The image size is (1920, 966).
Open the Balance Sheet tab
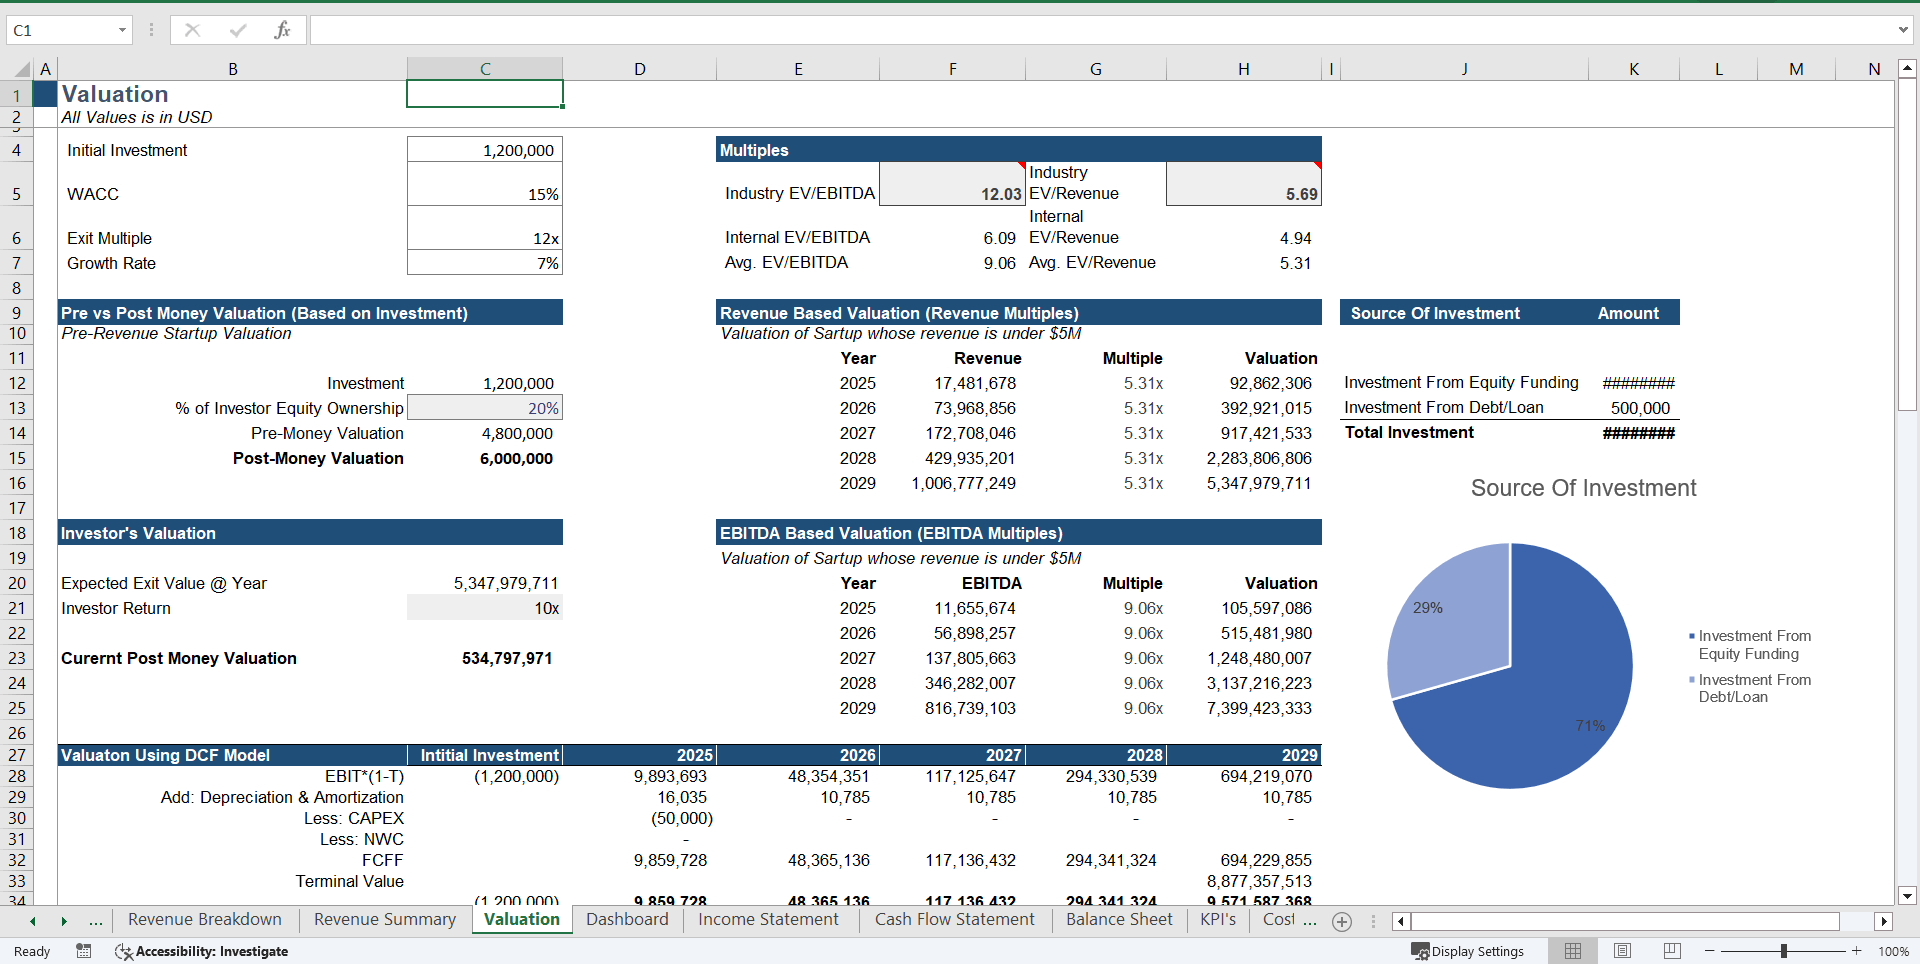coord(1119,920)
